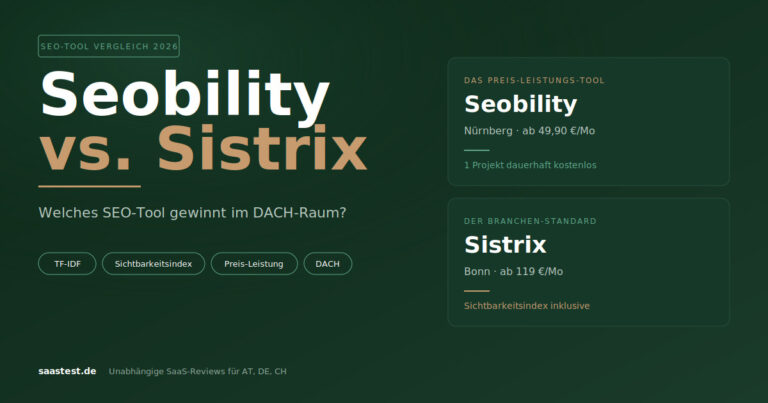Image resolution: width=768 pixels, height=403 pixels.
Task: Select the TF-IDF tag pill
Action: pos(67,263)
